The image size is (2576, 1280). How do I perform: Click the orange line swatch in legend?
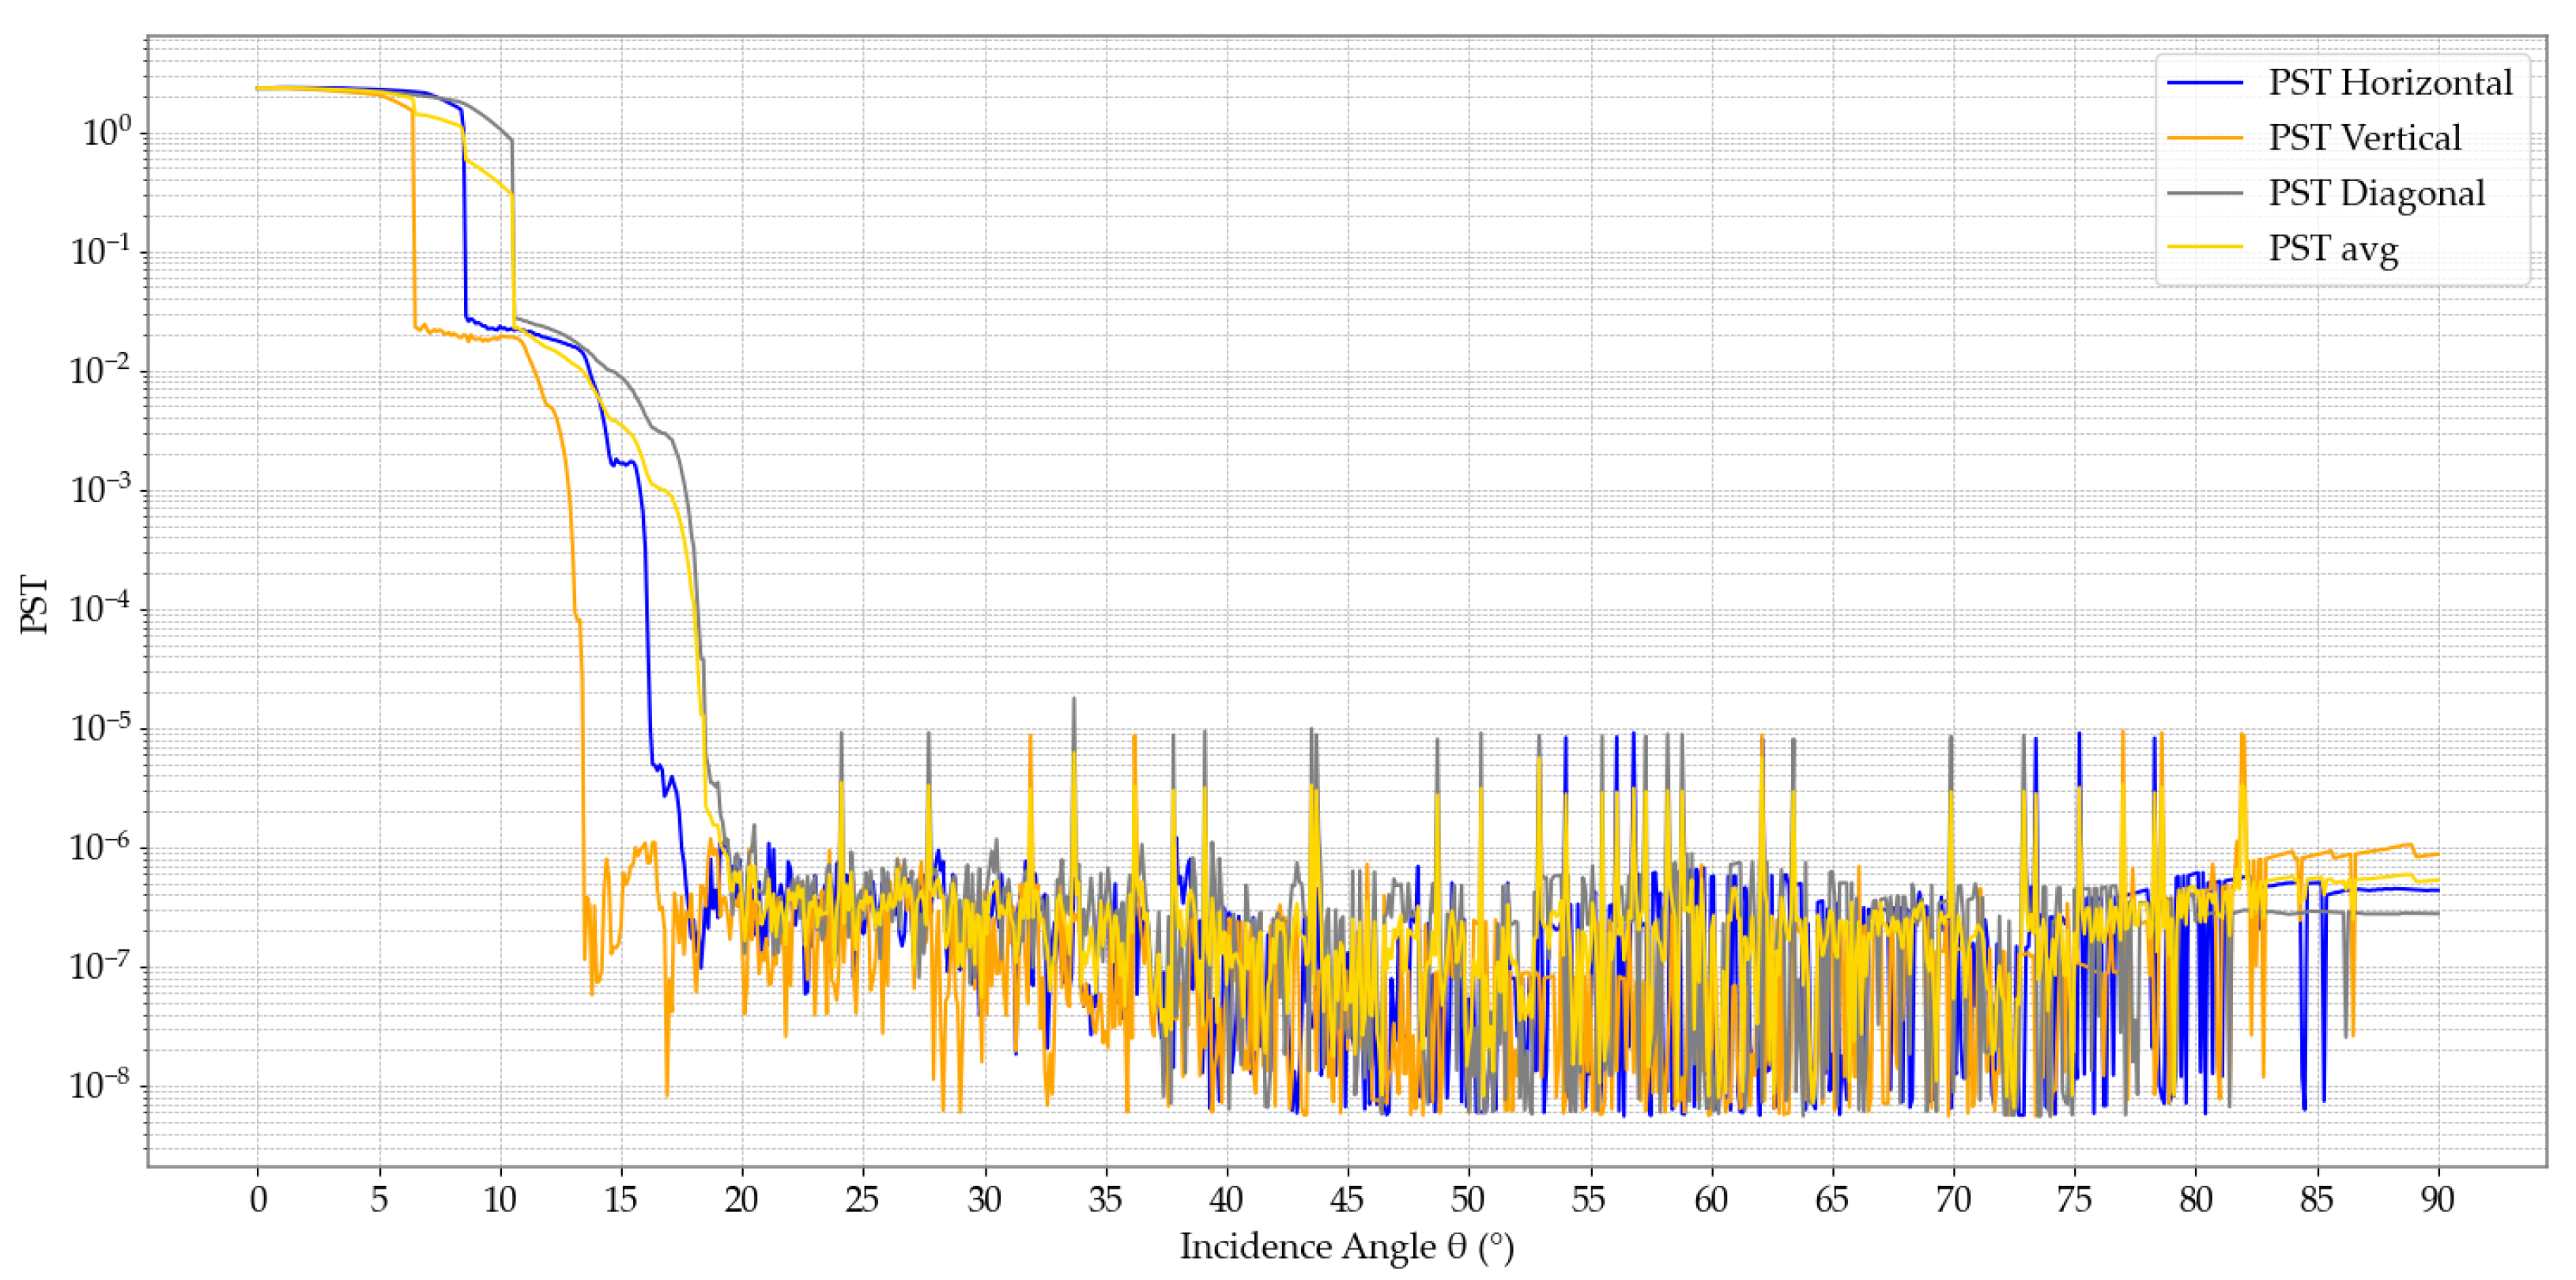(x=2204, y=137)
